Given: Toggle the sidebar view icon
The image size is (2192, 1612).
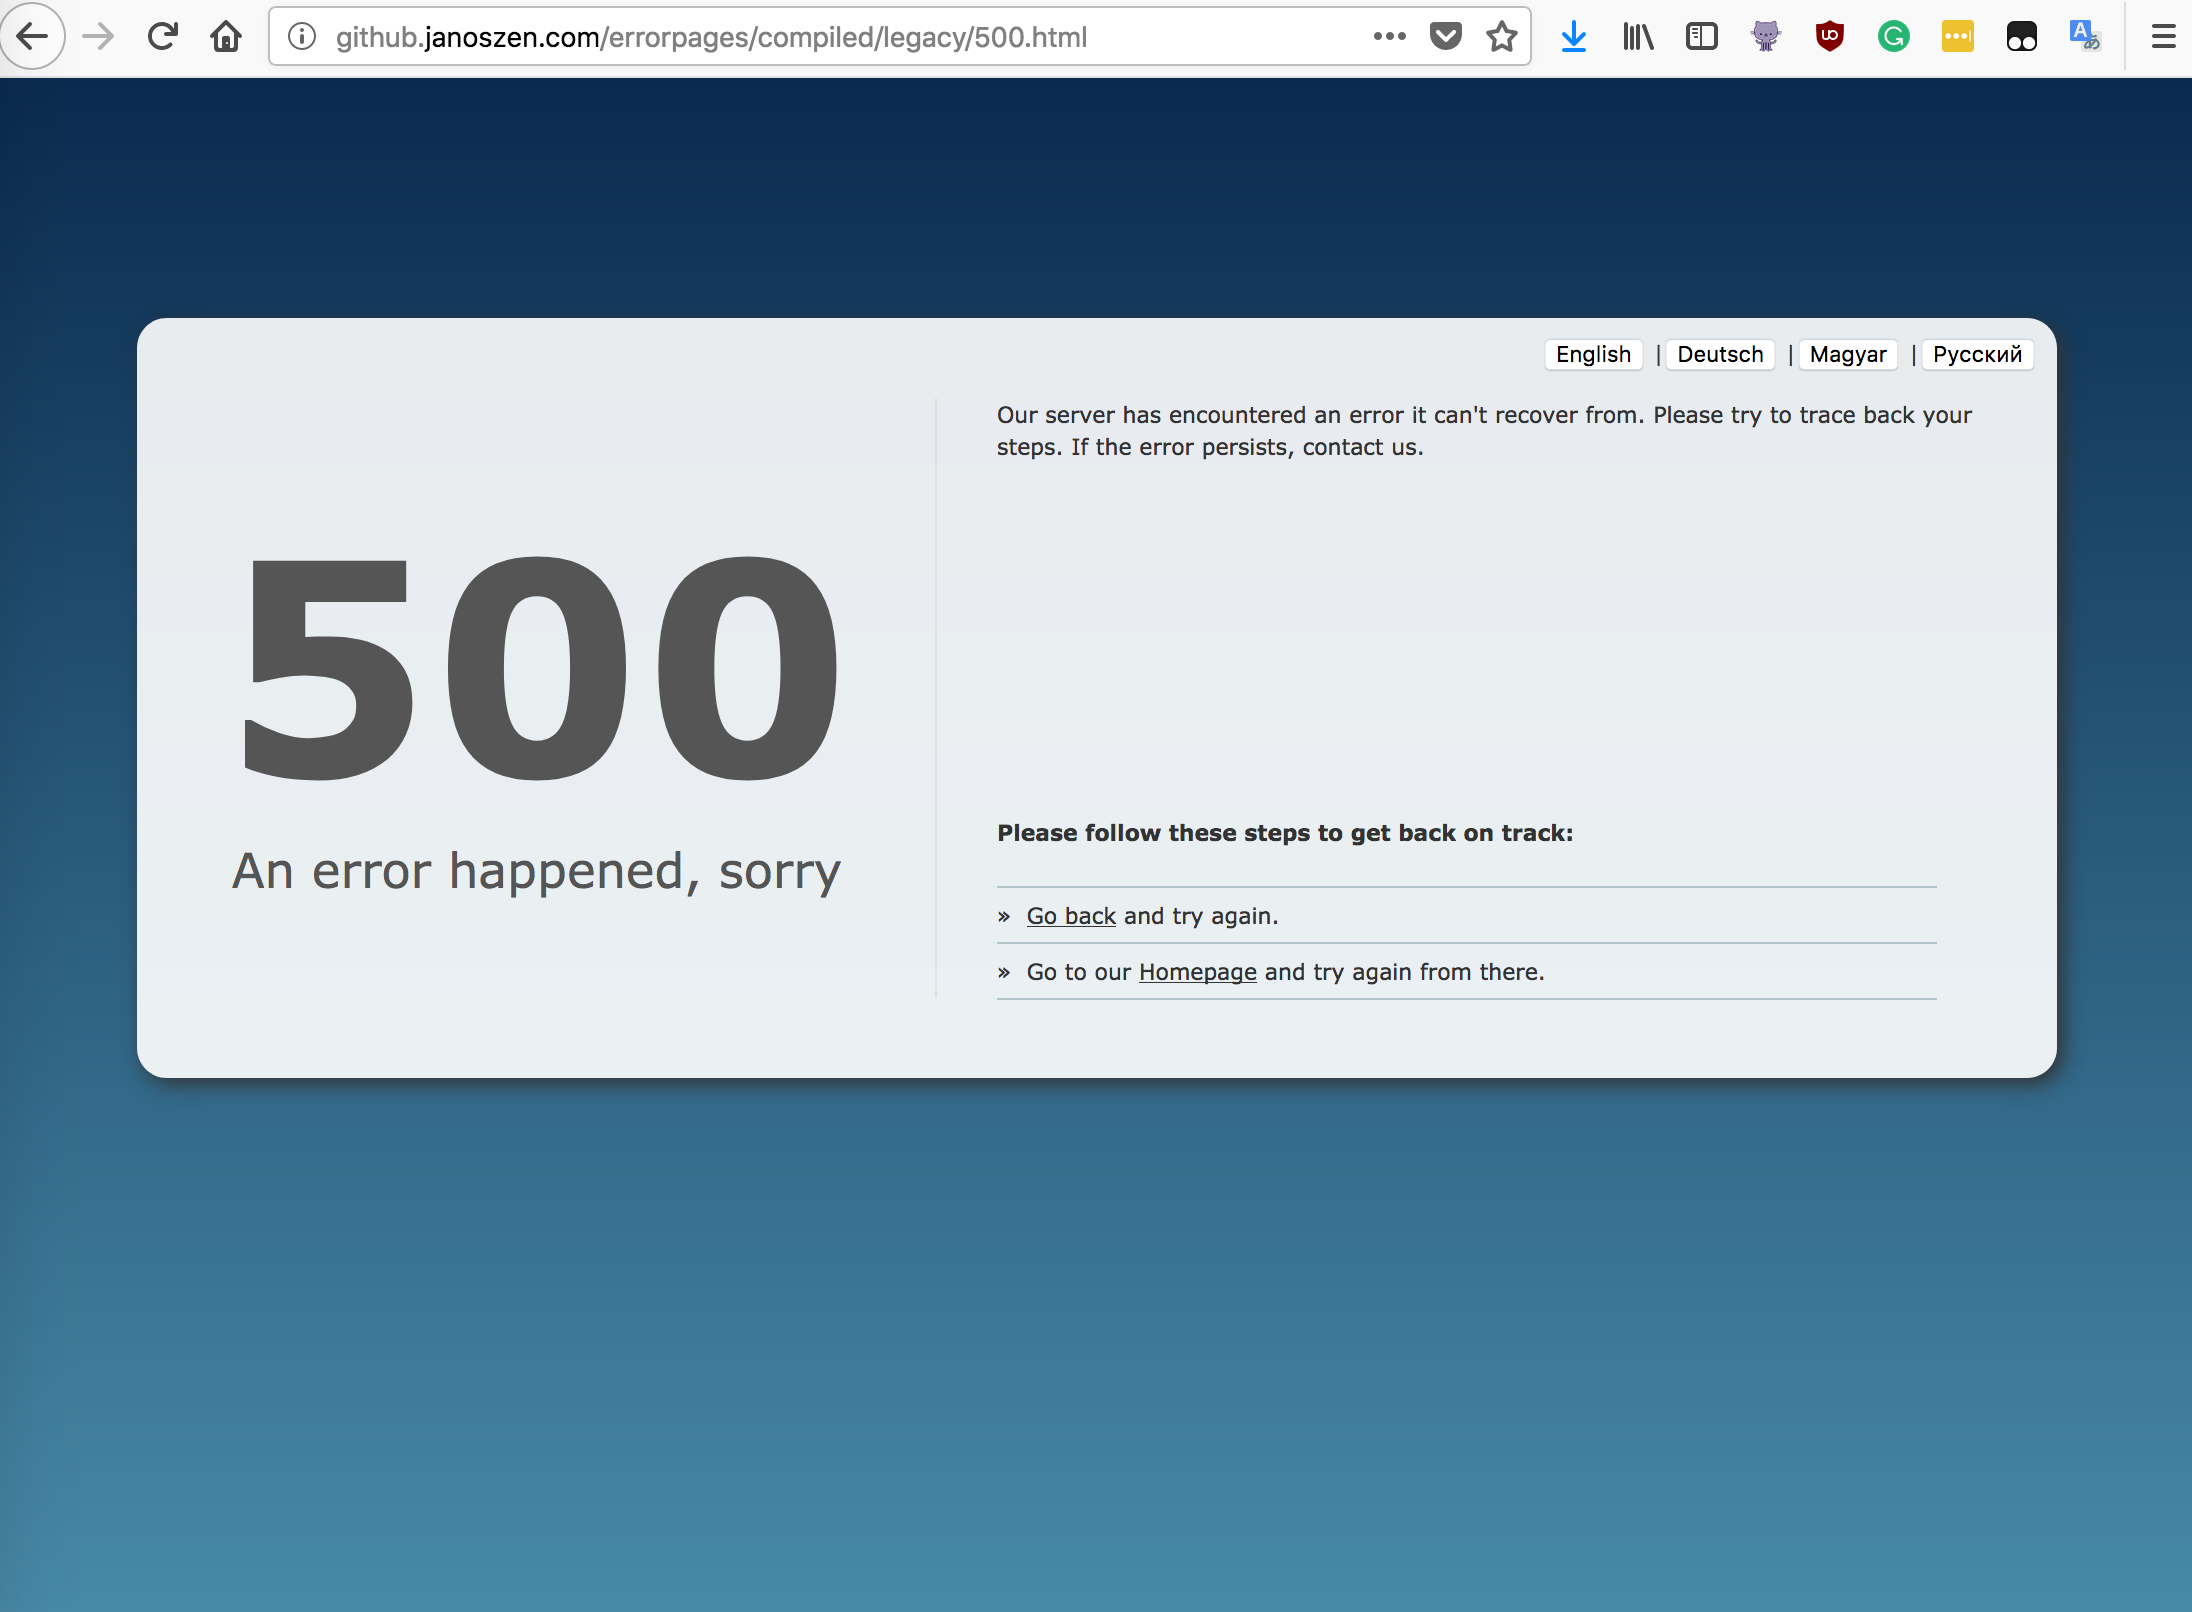Looking at the screenshot, I should [1701, 37].
